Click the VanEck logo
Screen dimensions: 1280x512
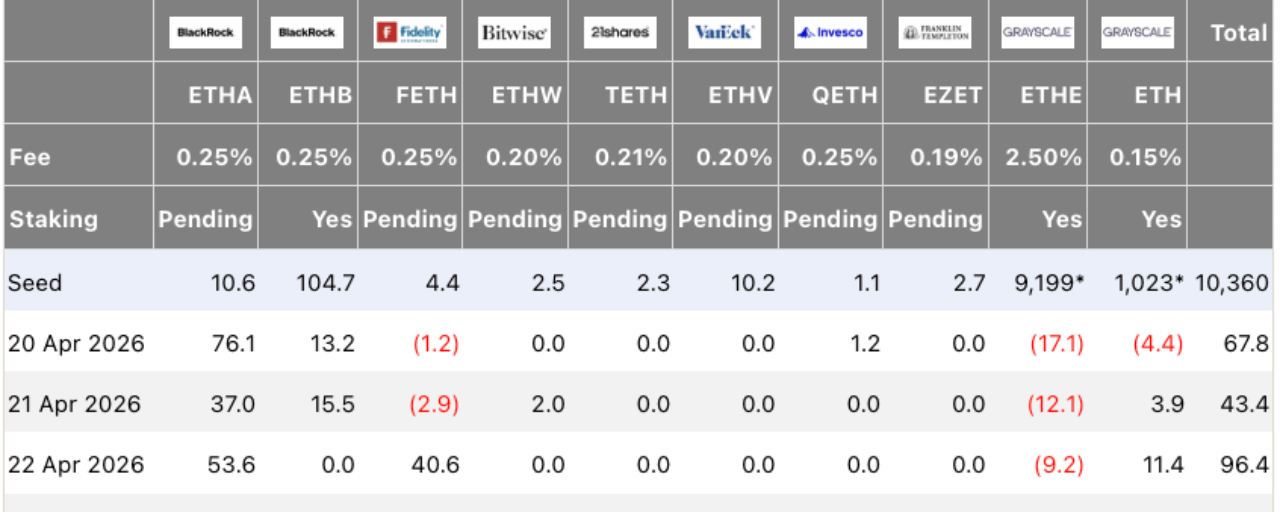tap(725, 32)
